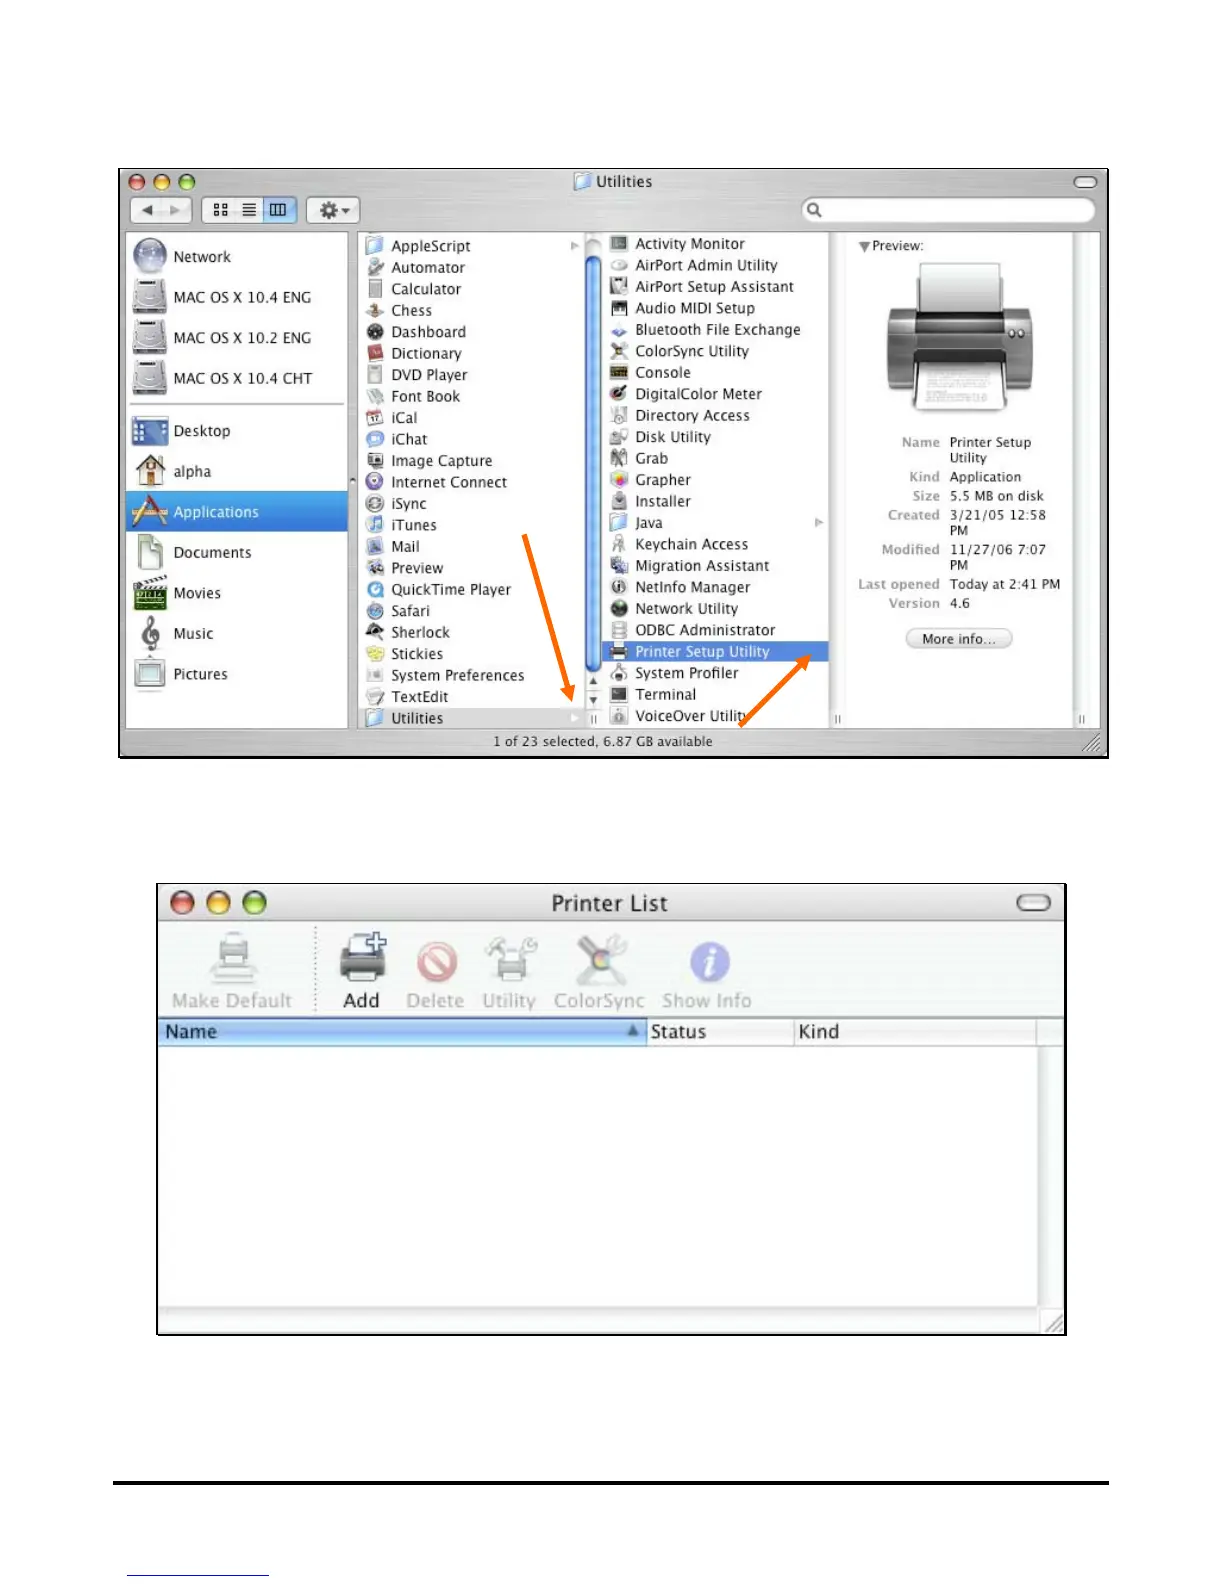Expand the Java folder arrow

819,523
